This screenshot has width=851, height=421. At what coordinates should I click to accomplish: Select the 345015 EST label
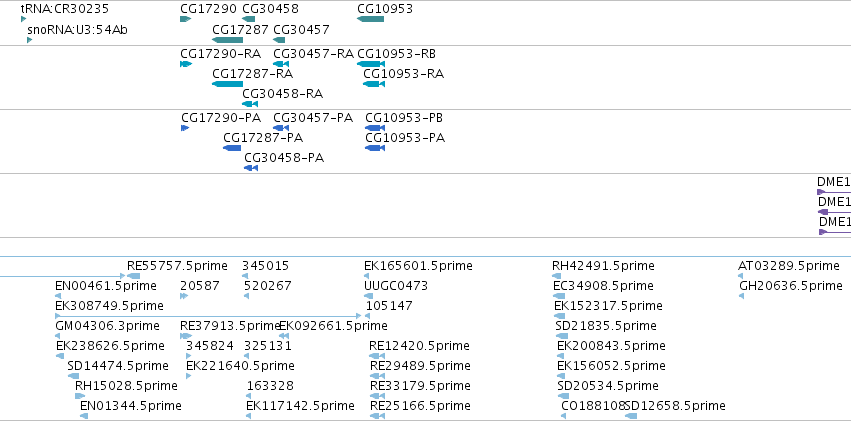(x=265, y=266)
